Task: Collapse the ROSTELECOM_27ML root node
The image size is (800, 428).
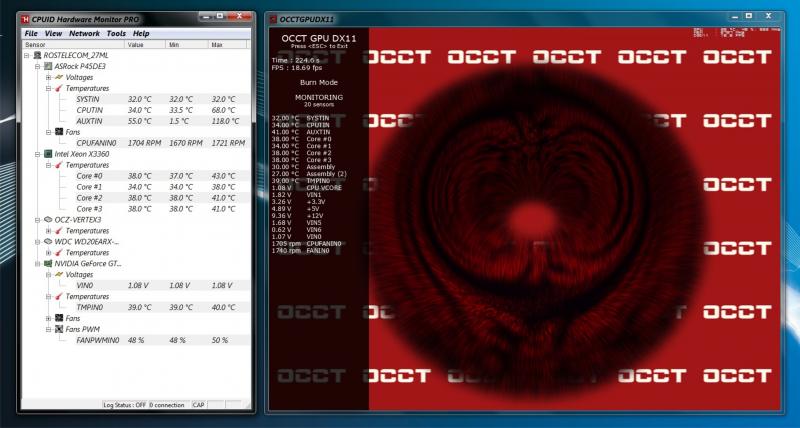Action: 27,55
